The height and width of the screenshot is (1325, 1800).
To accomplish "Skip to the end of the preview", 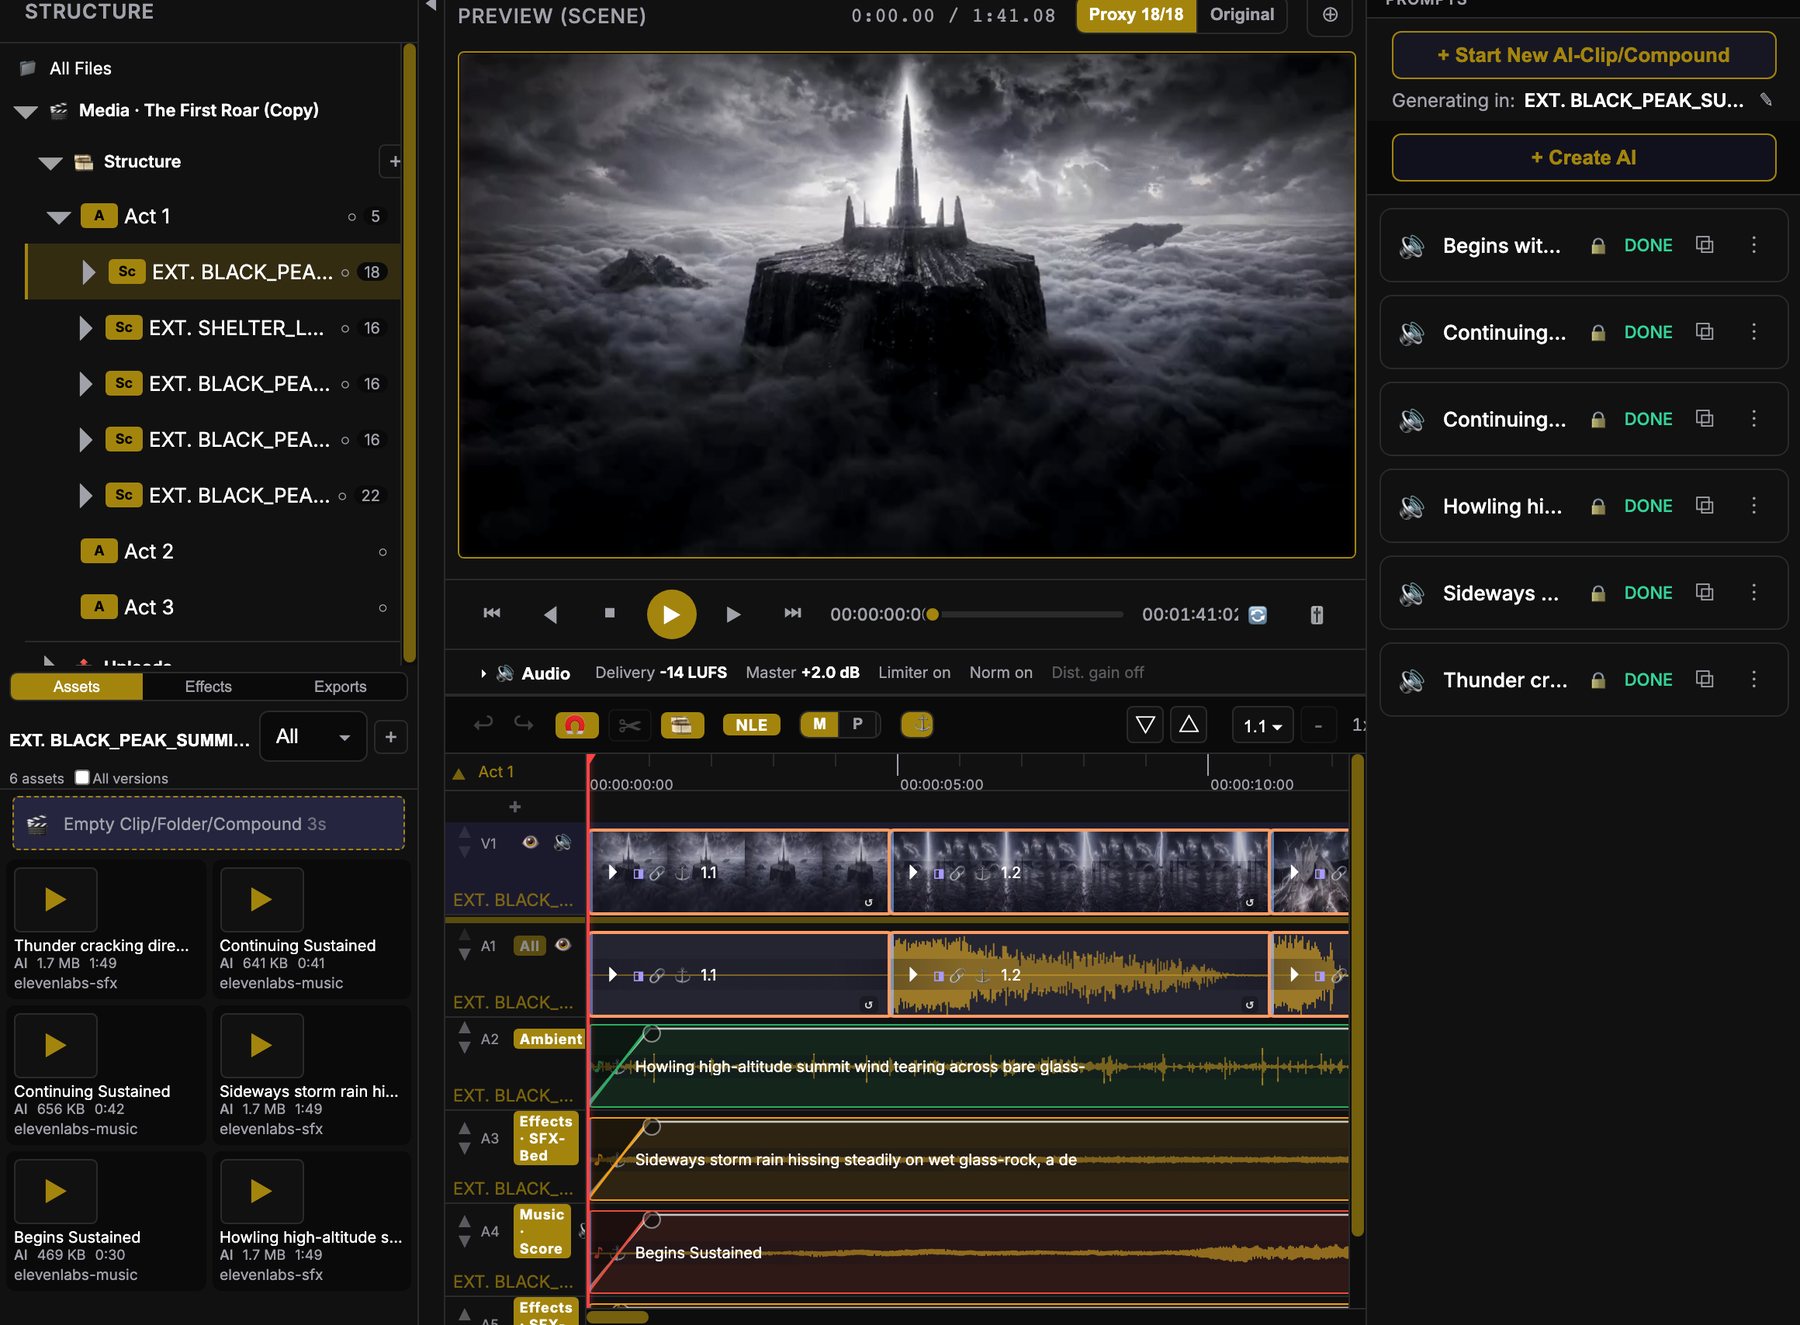I will 793,613.
